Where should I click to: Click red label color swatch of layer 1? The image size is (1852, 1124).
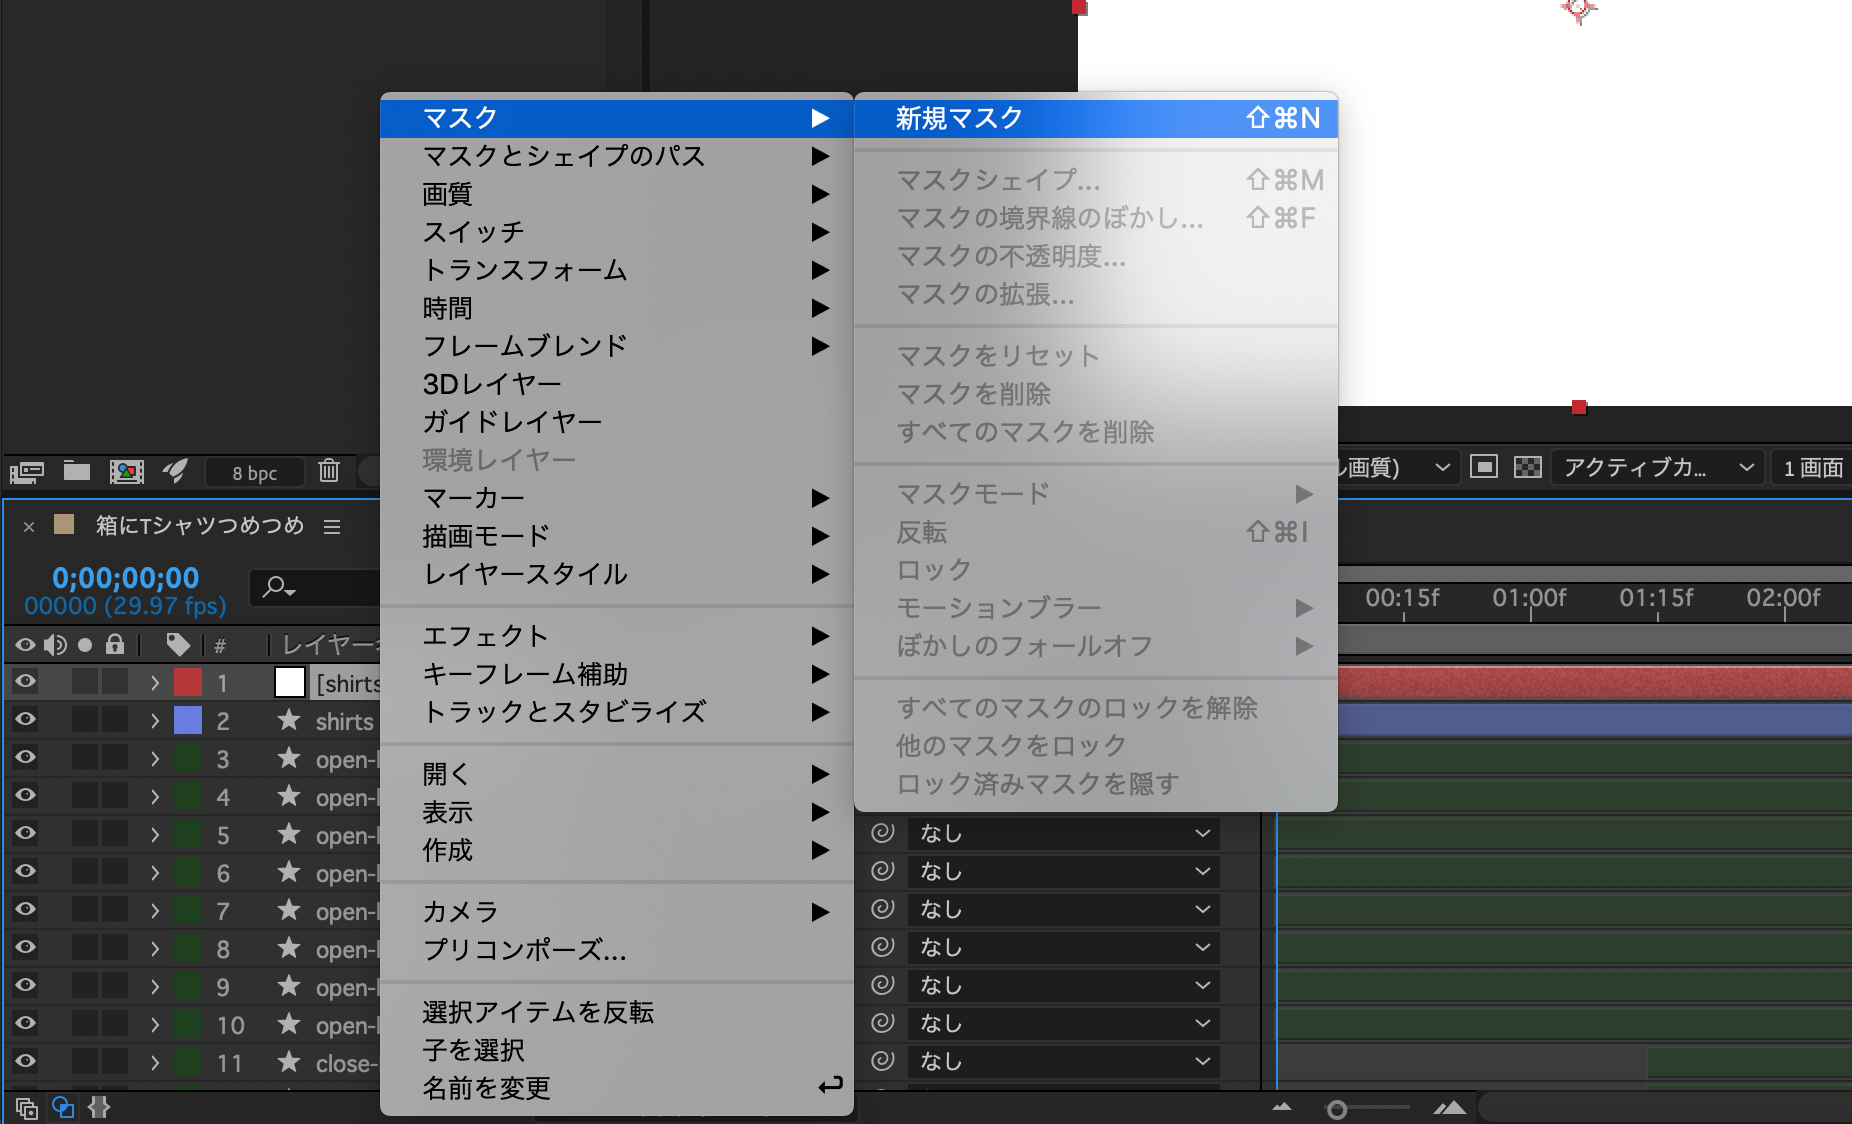click(x=188, y=682)
